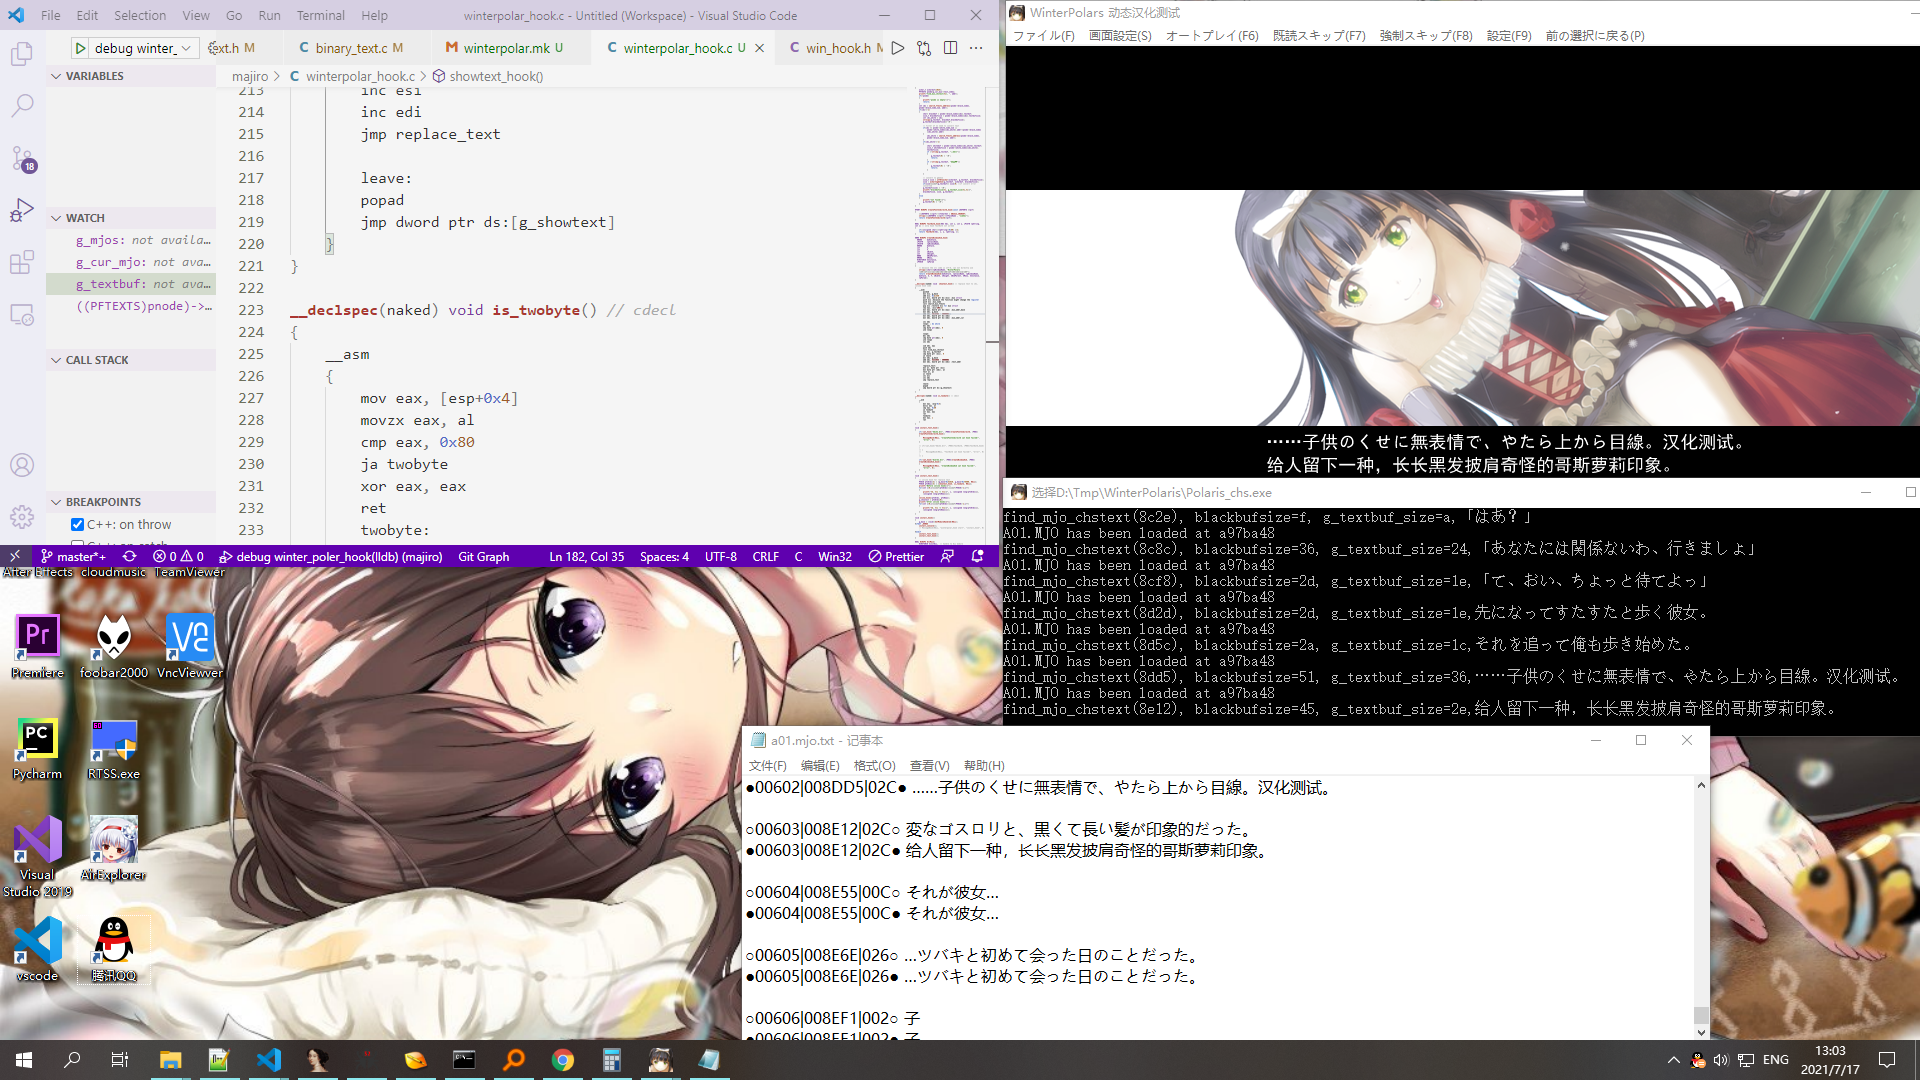
Task: Click Synchronize Changes icon in status bar
Action: pyautogui.click(x=129, y=557)
